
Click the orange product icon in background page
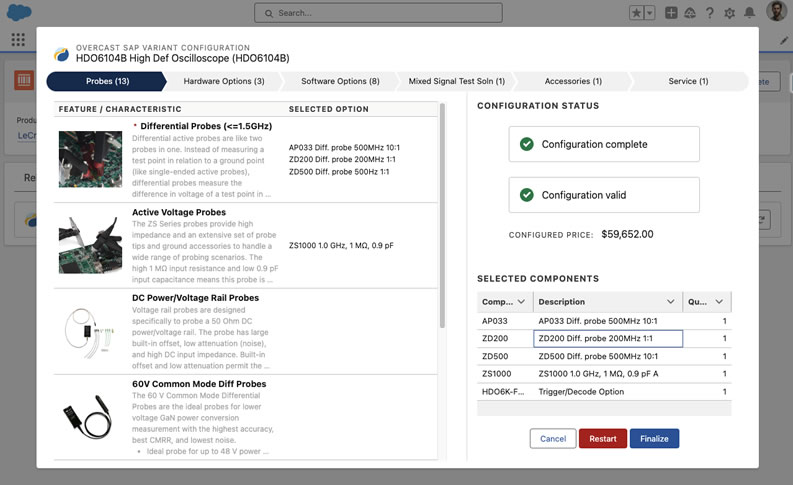tap(24, 80)
